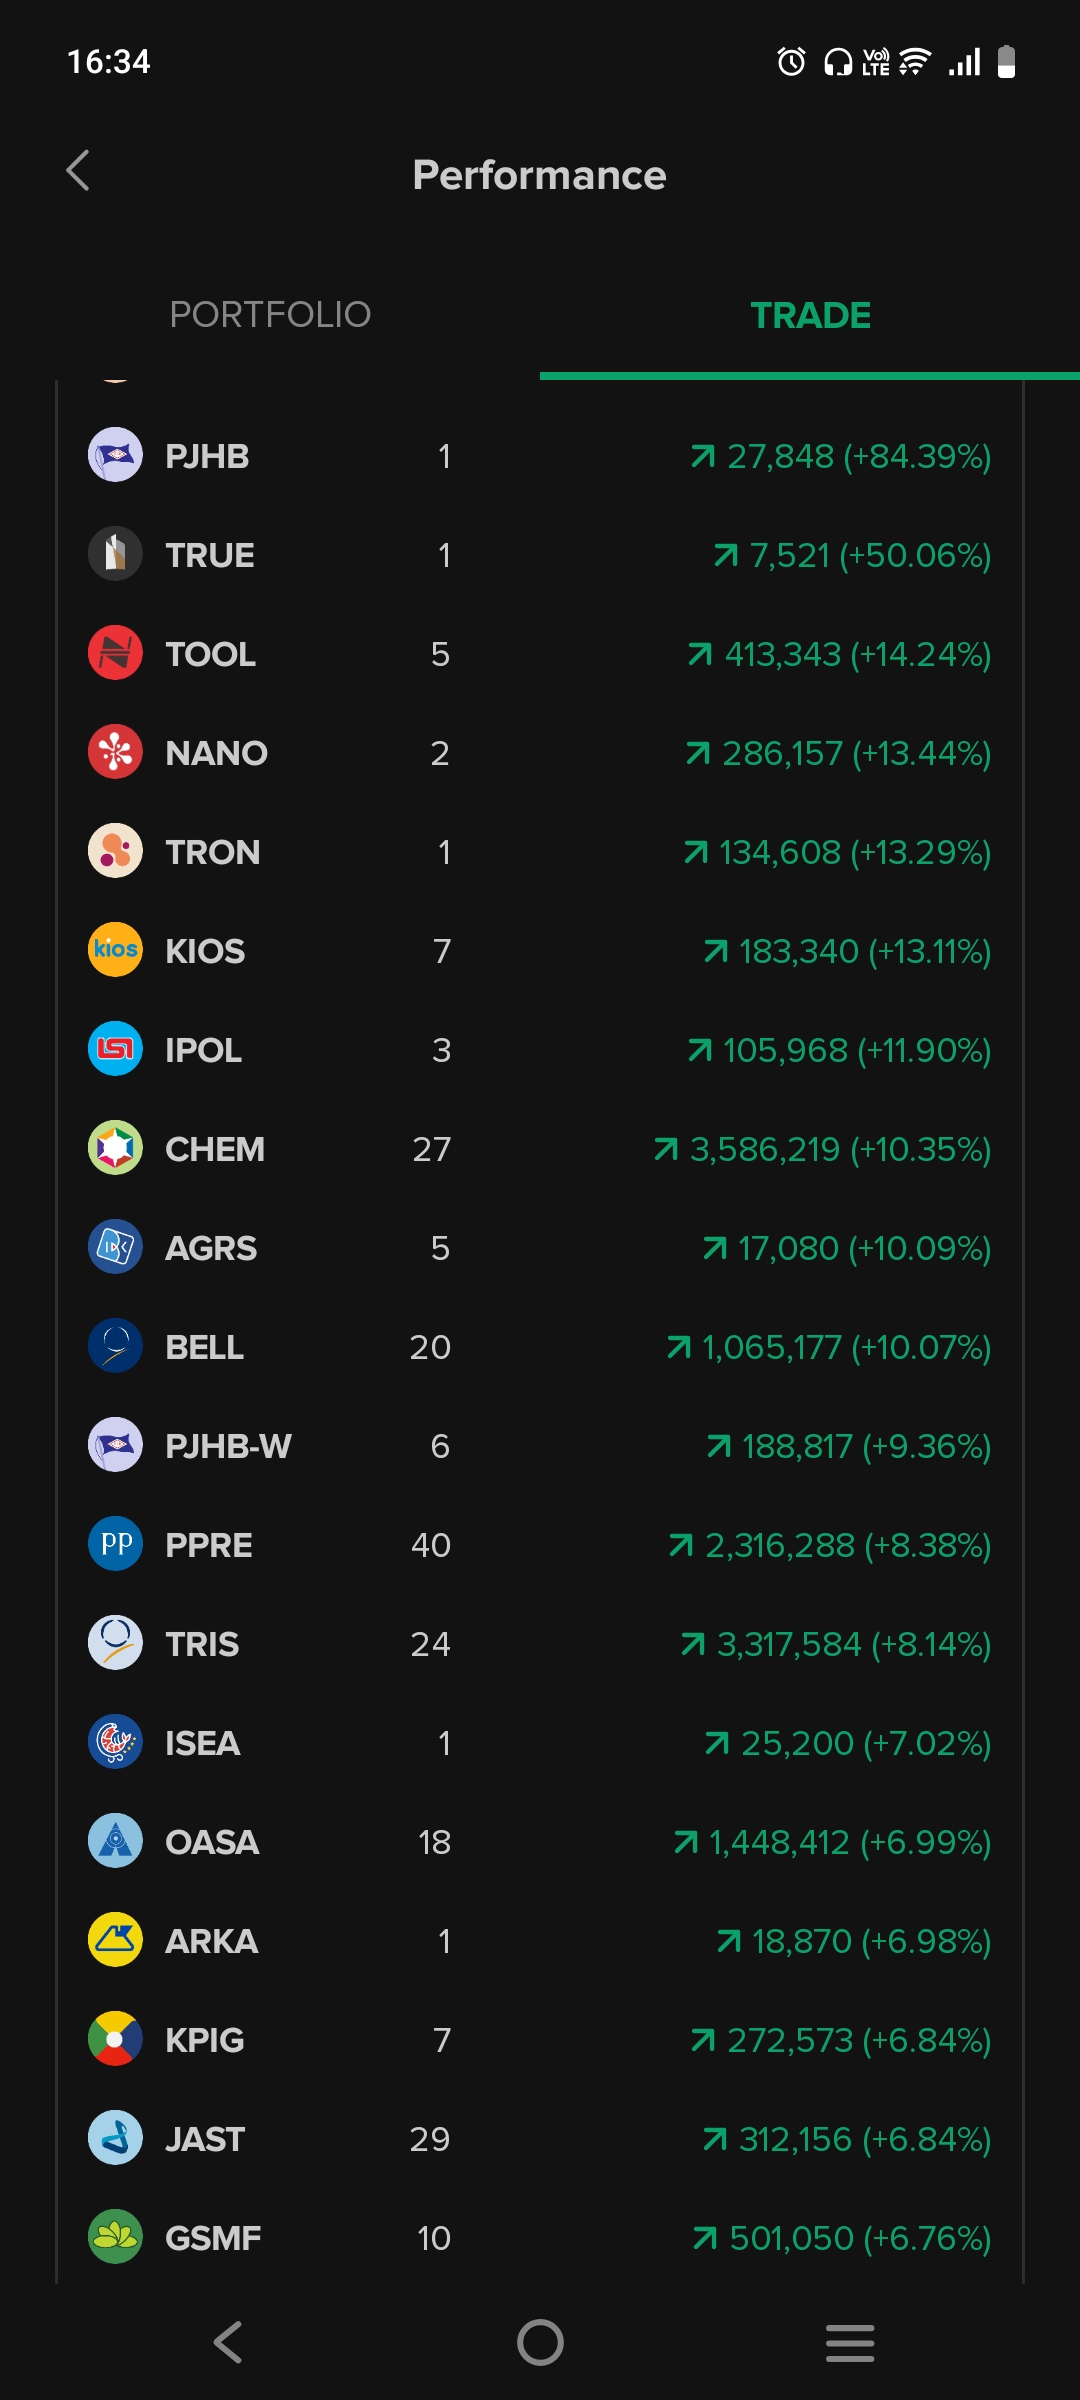Tap the PPRE blue PP logo
Screen dimensions: 1080x2400
coord(115,1544)
